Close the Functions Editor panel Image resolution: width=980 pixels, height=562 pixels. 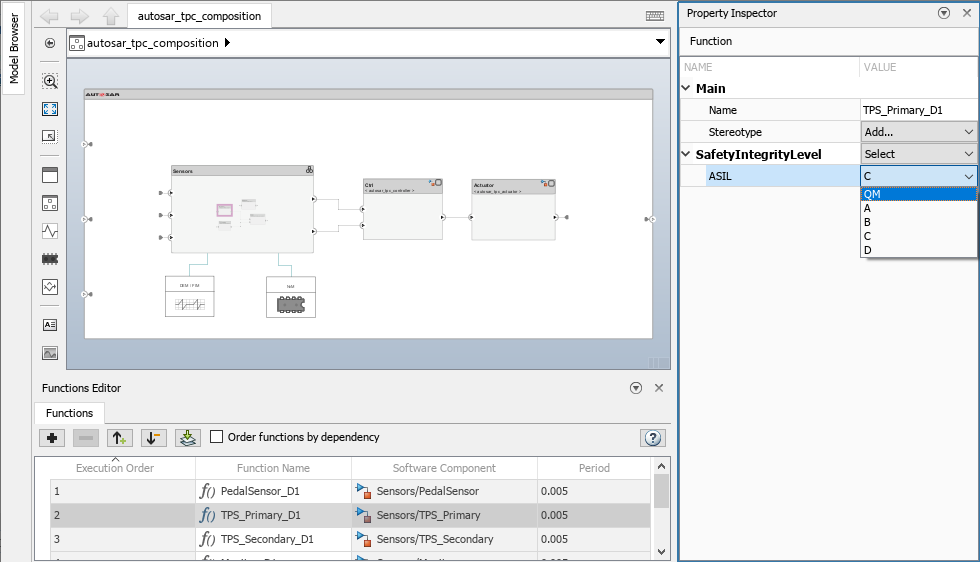(x=659, y=388)
